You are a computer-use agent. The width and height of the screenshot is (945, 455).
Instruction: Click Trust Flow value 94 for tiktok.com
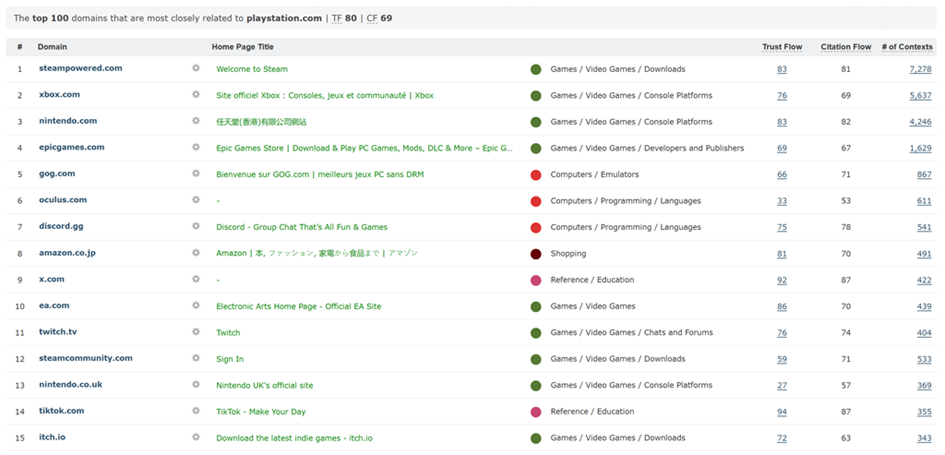pos(782,412)
